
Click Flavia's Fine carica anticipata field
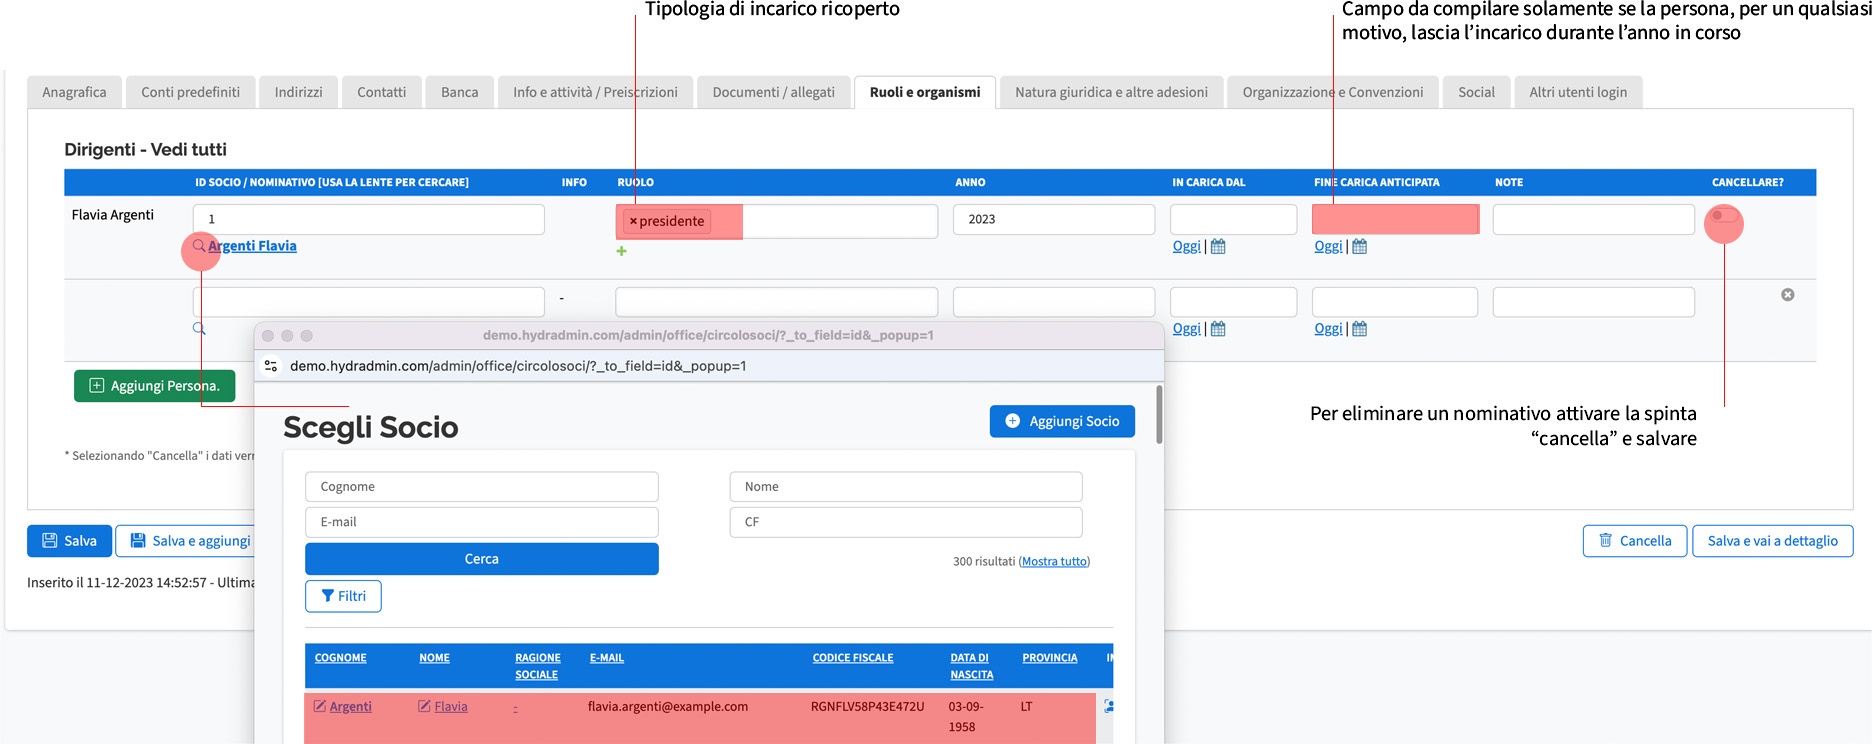click(1395, 219)
